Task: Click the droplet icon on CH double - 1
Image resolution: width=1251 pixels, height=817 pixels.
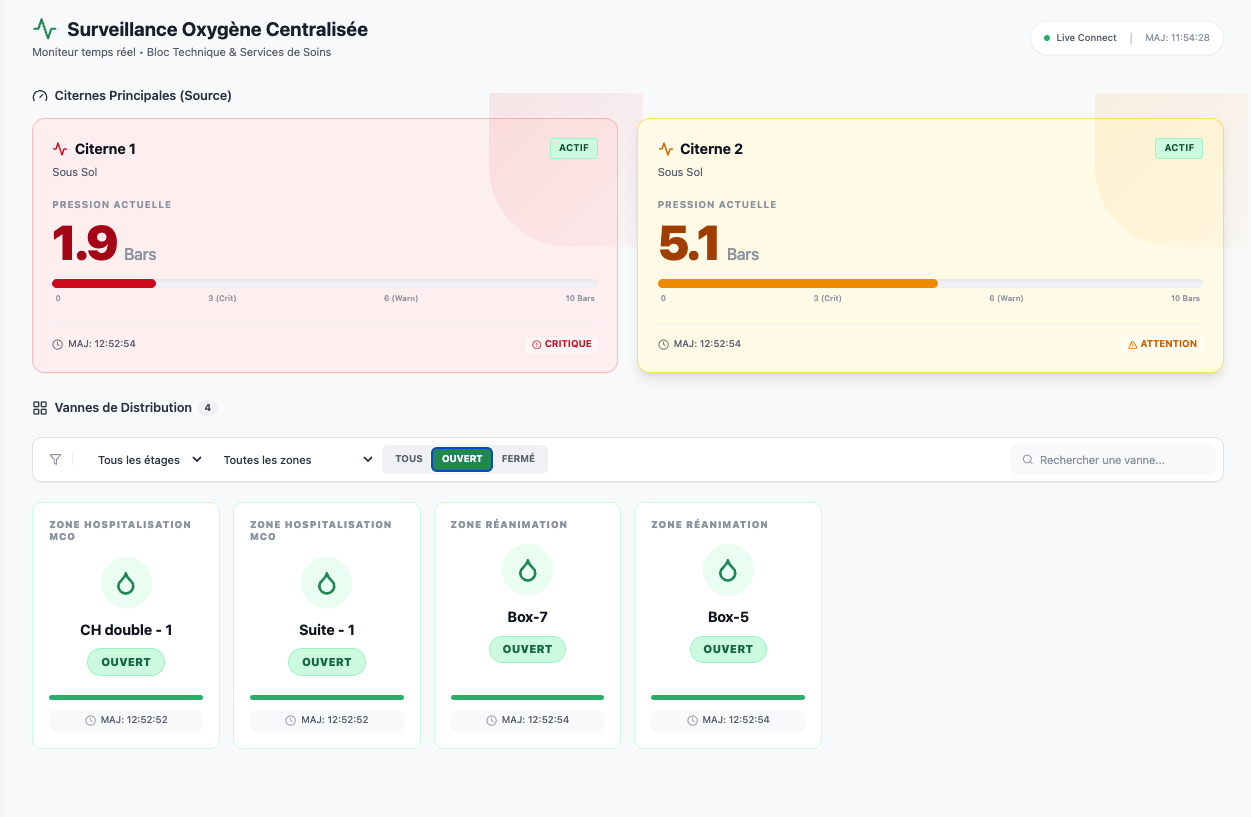Action: pos(126,583)
